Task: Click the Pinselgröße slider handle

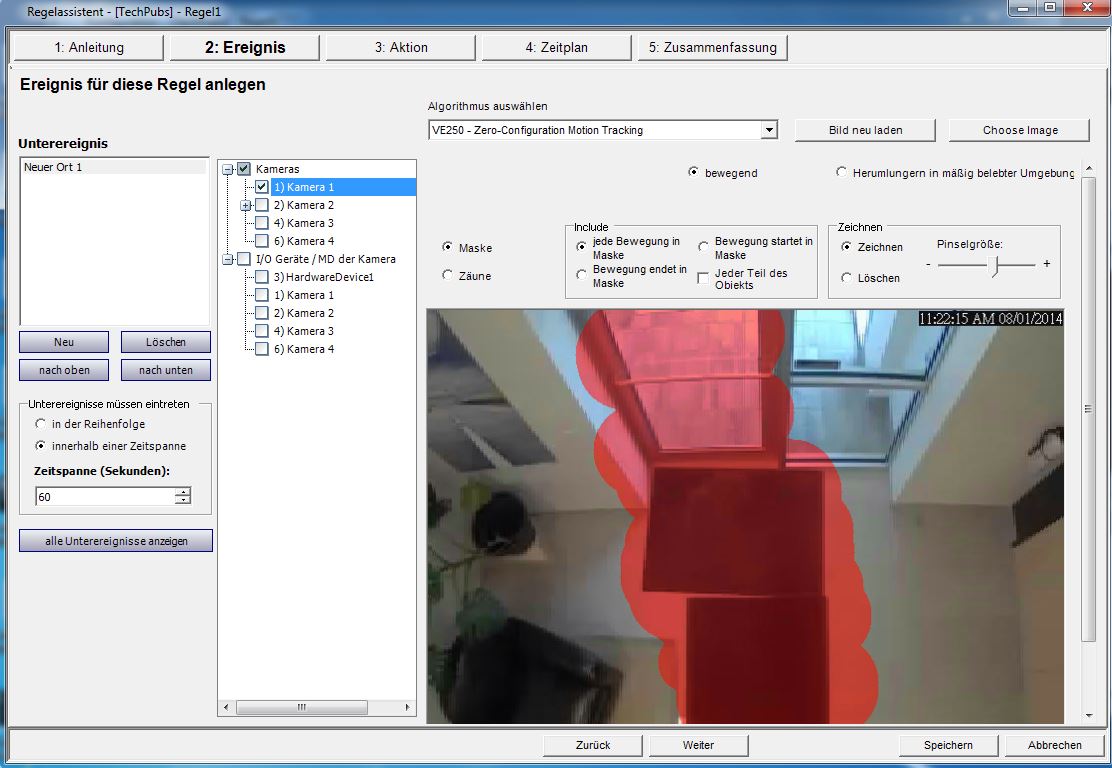Action: click(x=996, y=265)
